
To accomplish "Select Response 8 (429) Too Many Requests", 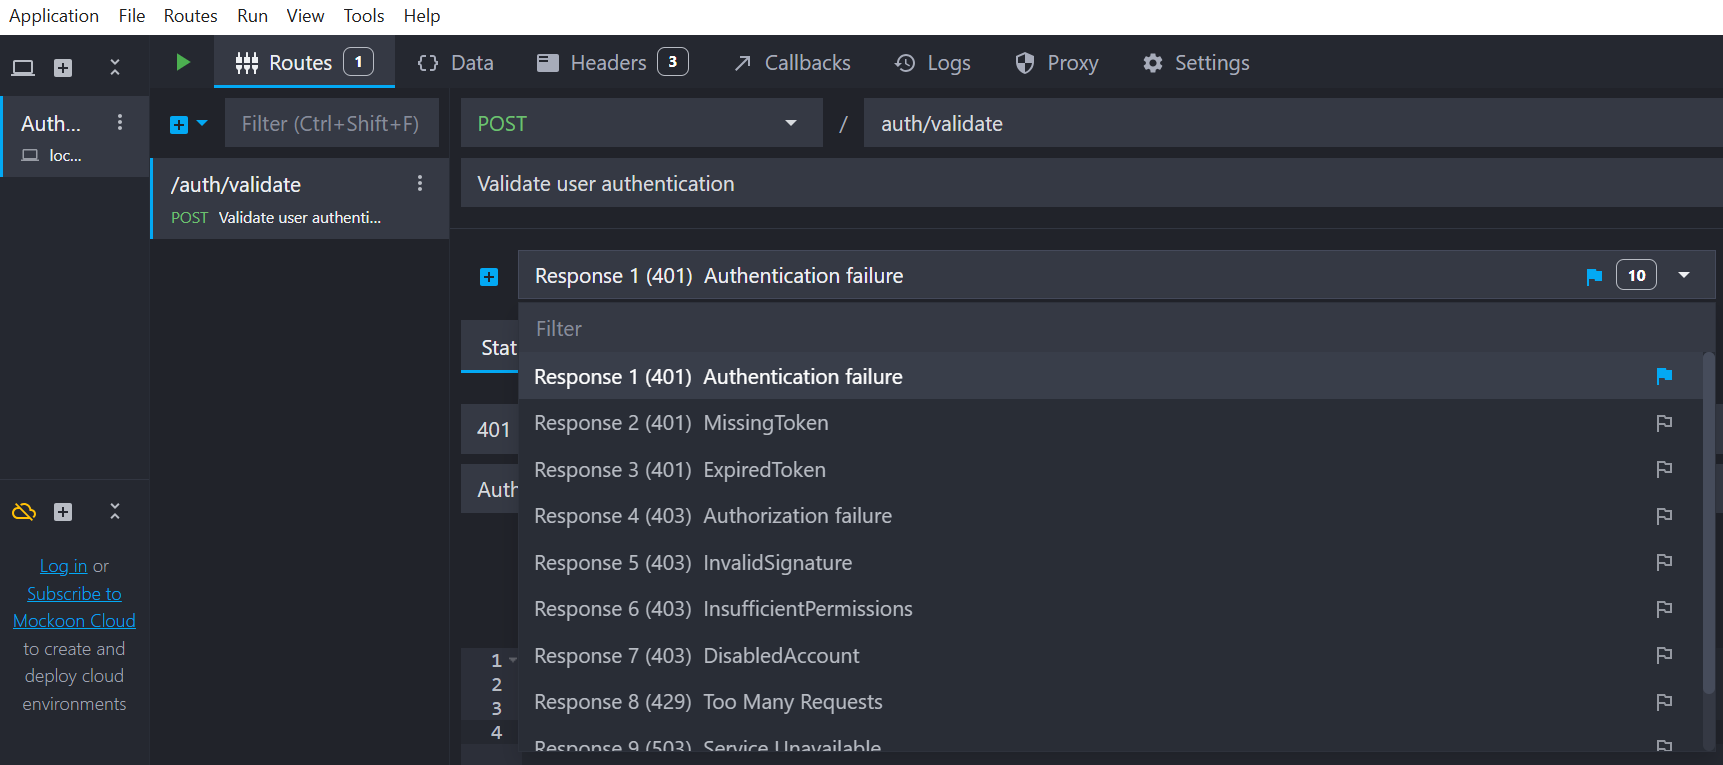I will (1110, 702).
